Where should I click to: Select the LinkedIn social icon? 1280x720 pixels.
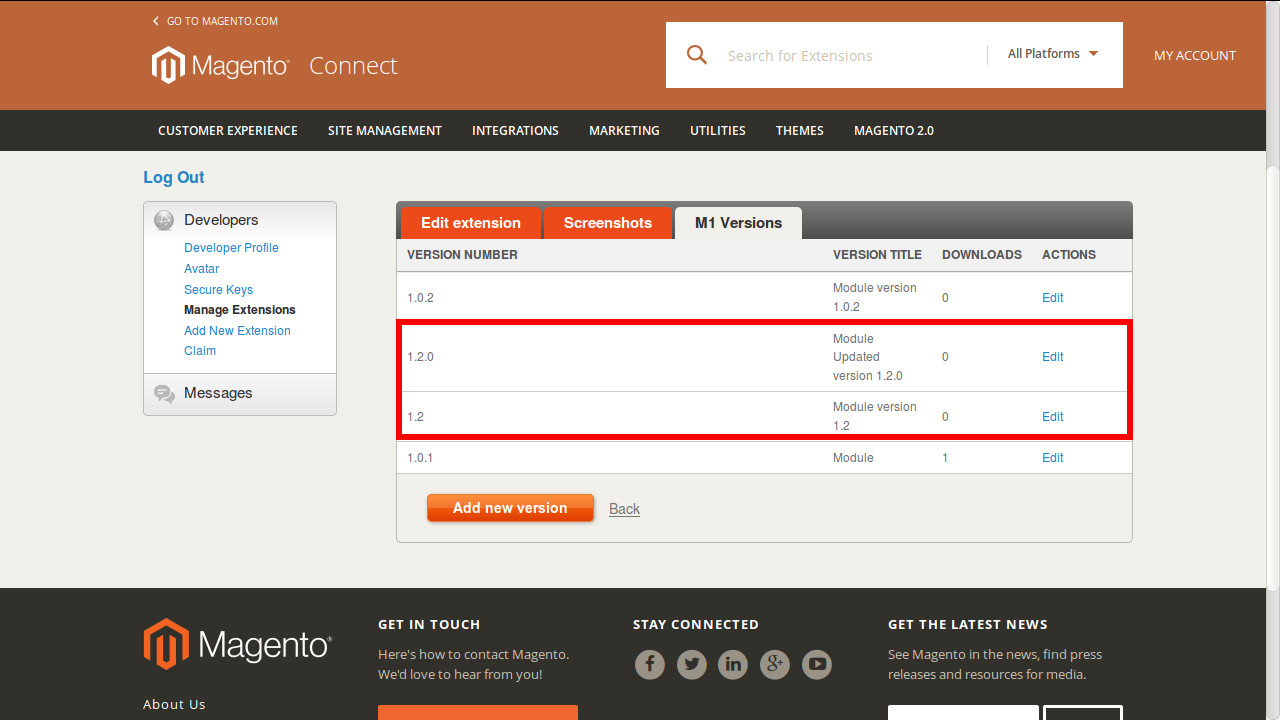coord(733,664)
